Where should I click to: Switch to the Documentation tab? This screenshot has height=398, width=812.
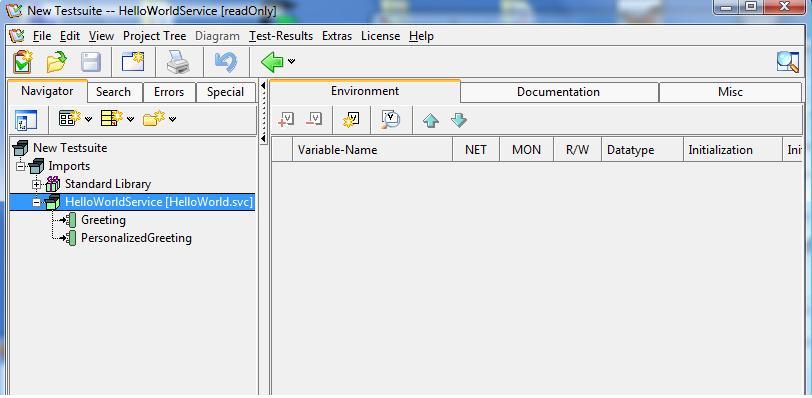pos(559,92)
